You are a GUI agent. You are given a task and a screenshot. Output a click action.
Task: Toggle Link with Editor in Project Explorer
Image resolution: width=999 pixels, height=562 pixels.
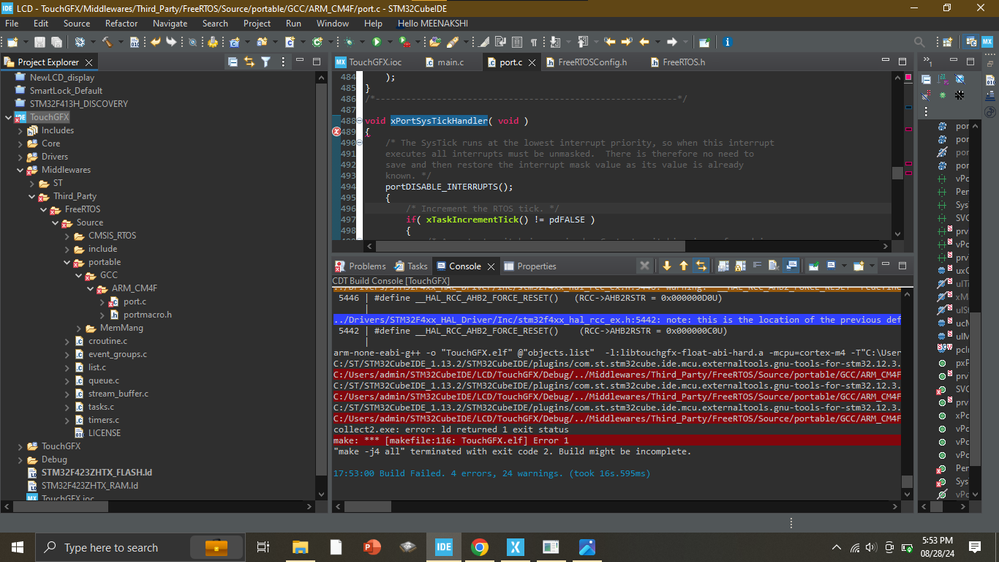click(249, 62)
